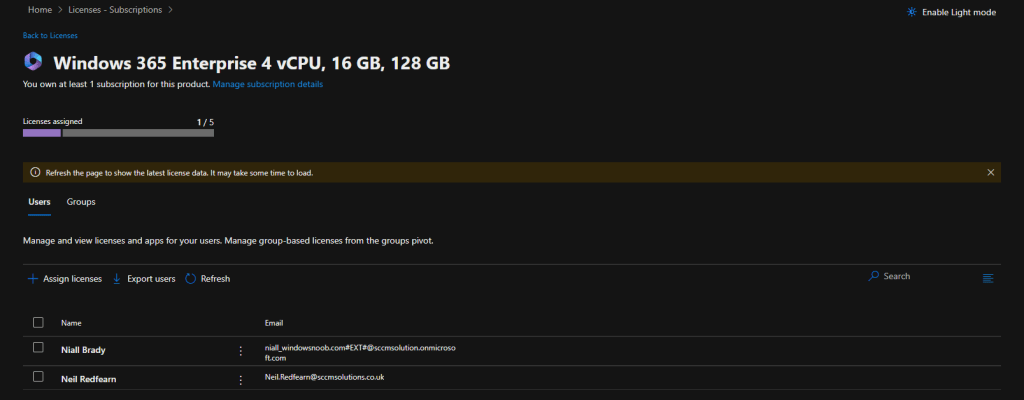Click the Refresh circular arrow icon
Image resolution: width=1024 pixels, height=400 pixels.
(x=191, y=278)
